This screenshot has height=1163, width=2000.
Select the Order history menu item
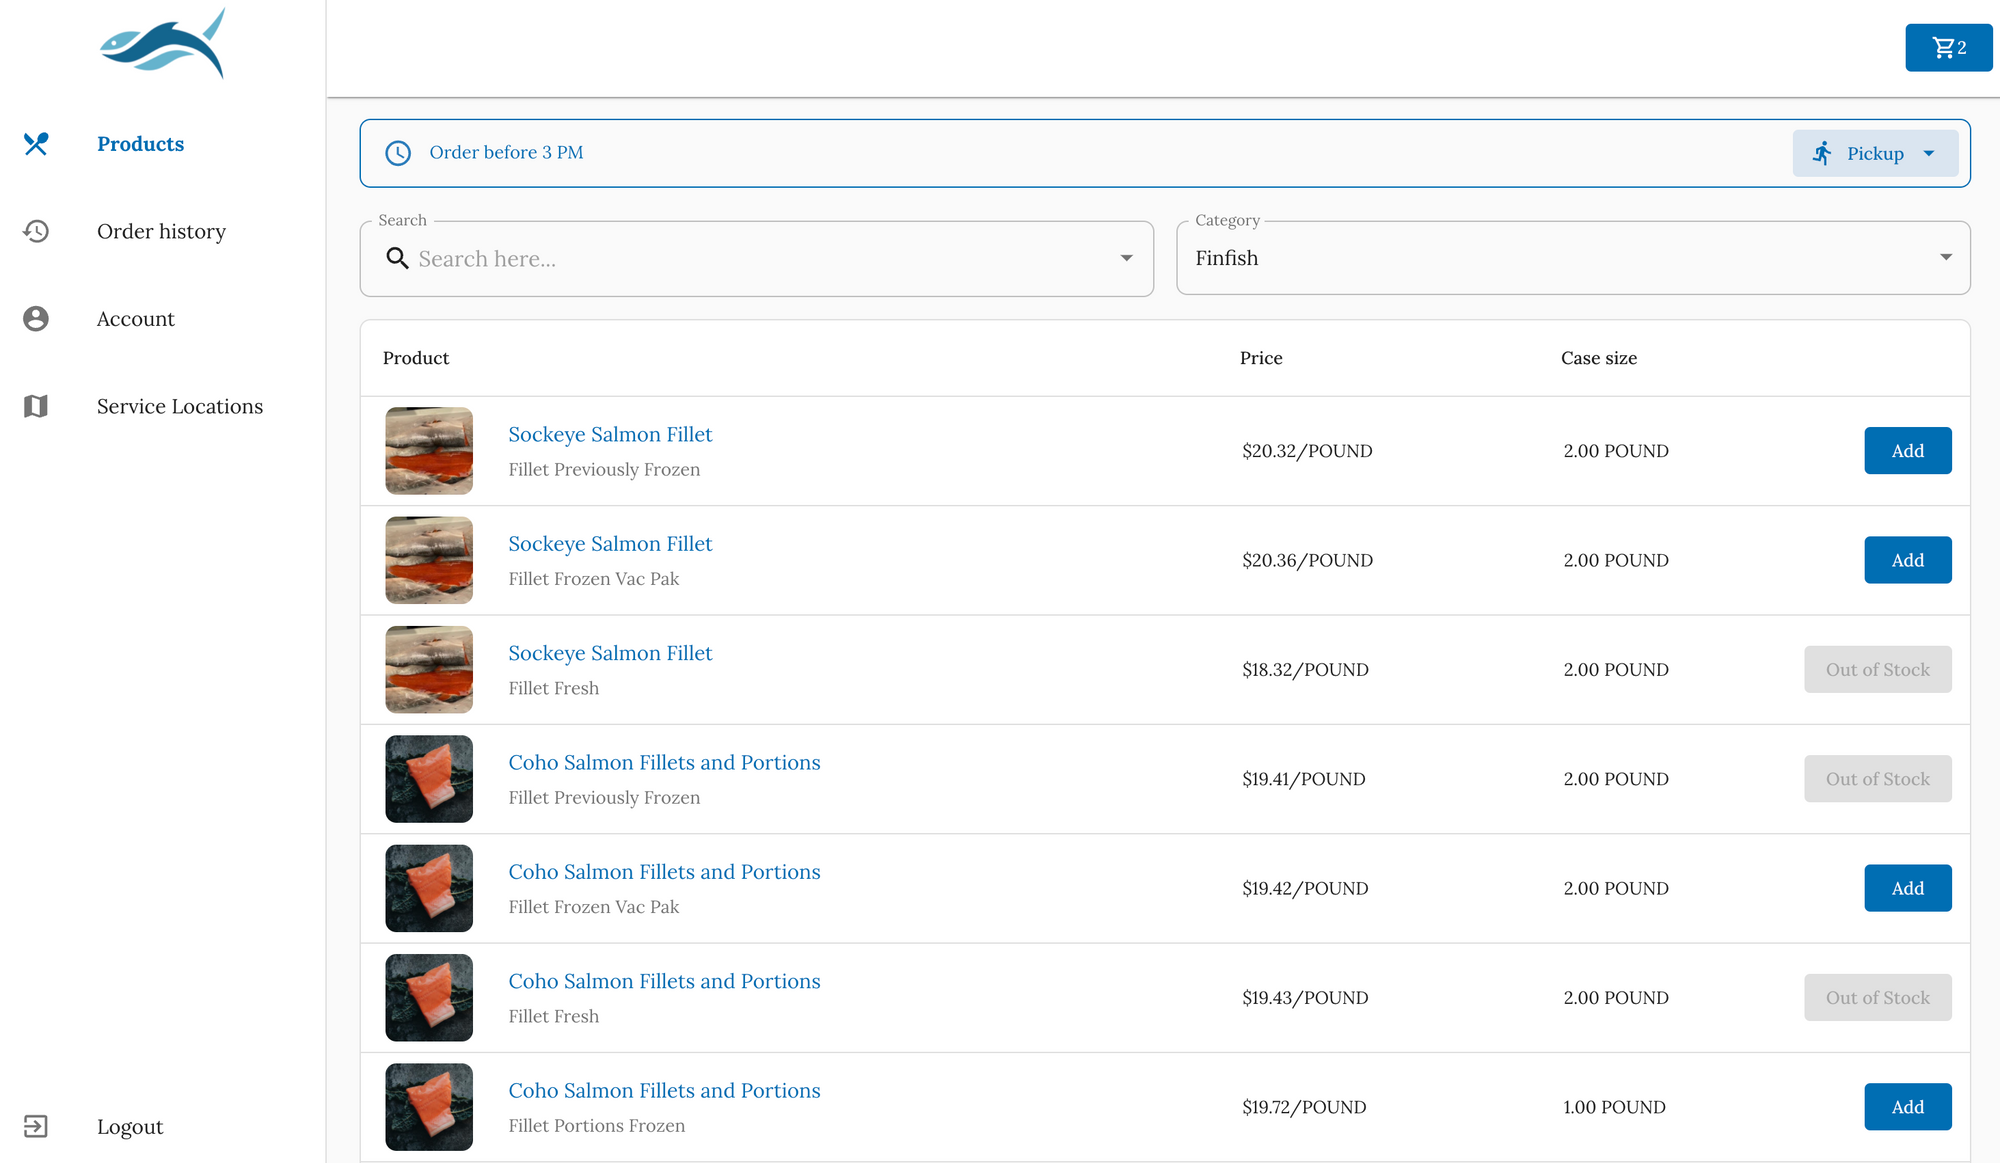click(x=161, y=231)
